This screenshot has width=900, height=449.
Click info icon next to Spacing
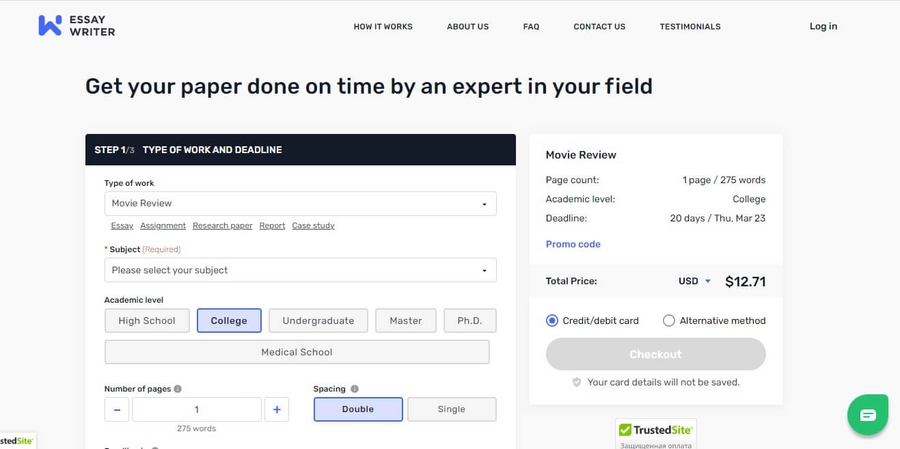[x=354, y=389]
